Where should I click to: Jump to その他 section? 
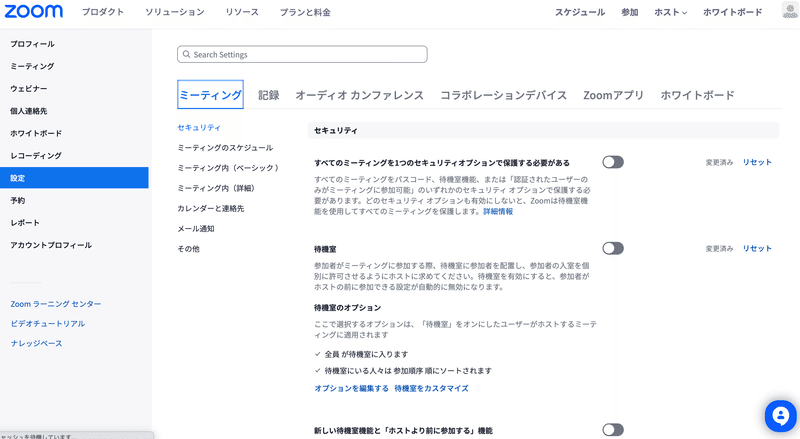pyautogui.click(x=188, y=249)
